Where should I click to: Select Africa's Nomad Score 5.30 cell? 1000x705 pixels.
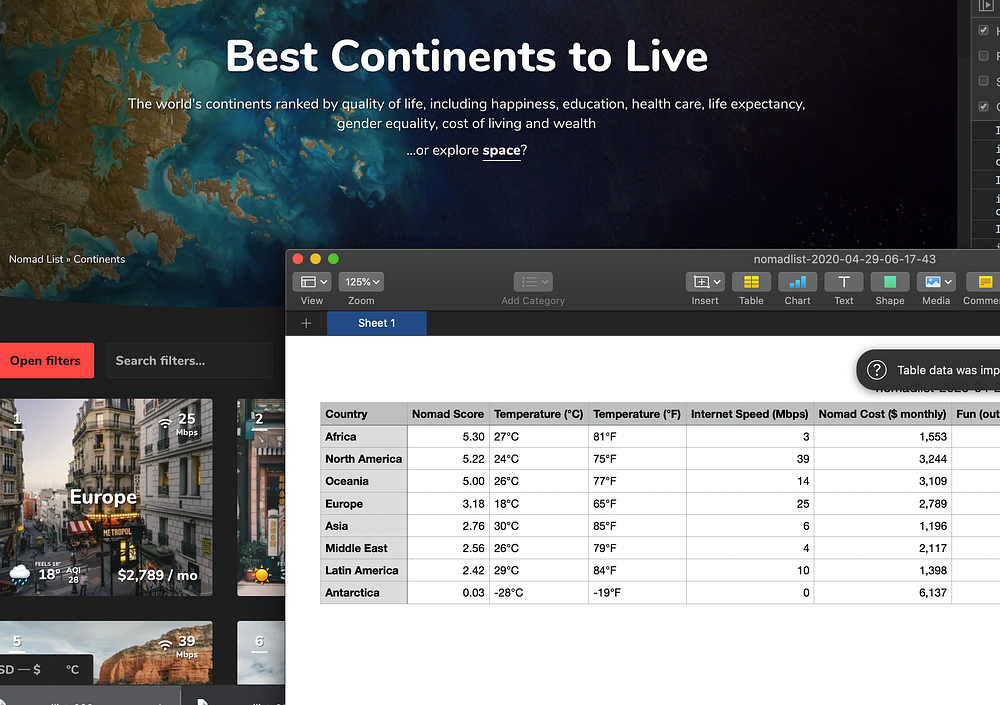(x=448, y=436)
